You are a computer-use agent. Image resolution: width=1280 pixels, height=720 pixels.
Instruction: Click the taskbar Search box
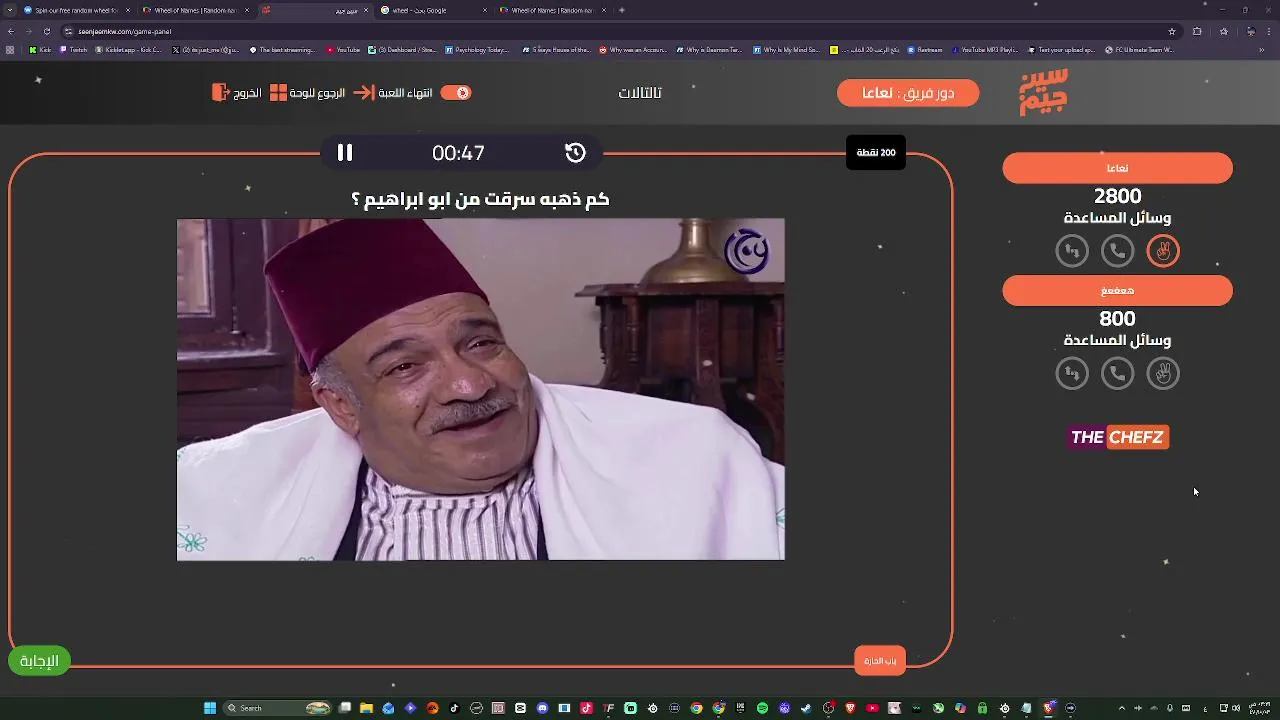(277, 708)
